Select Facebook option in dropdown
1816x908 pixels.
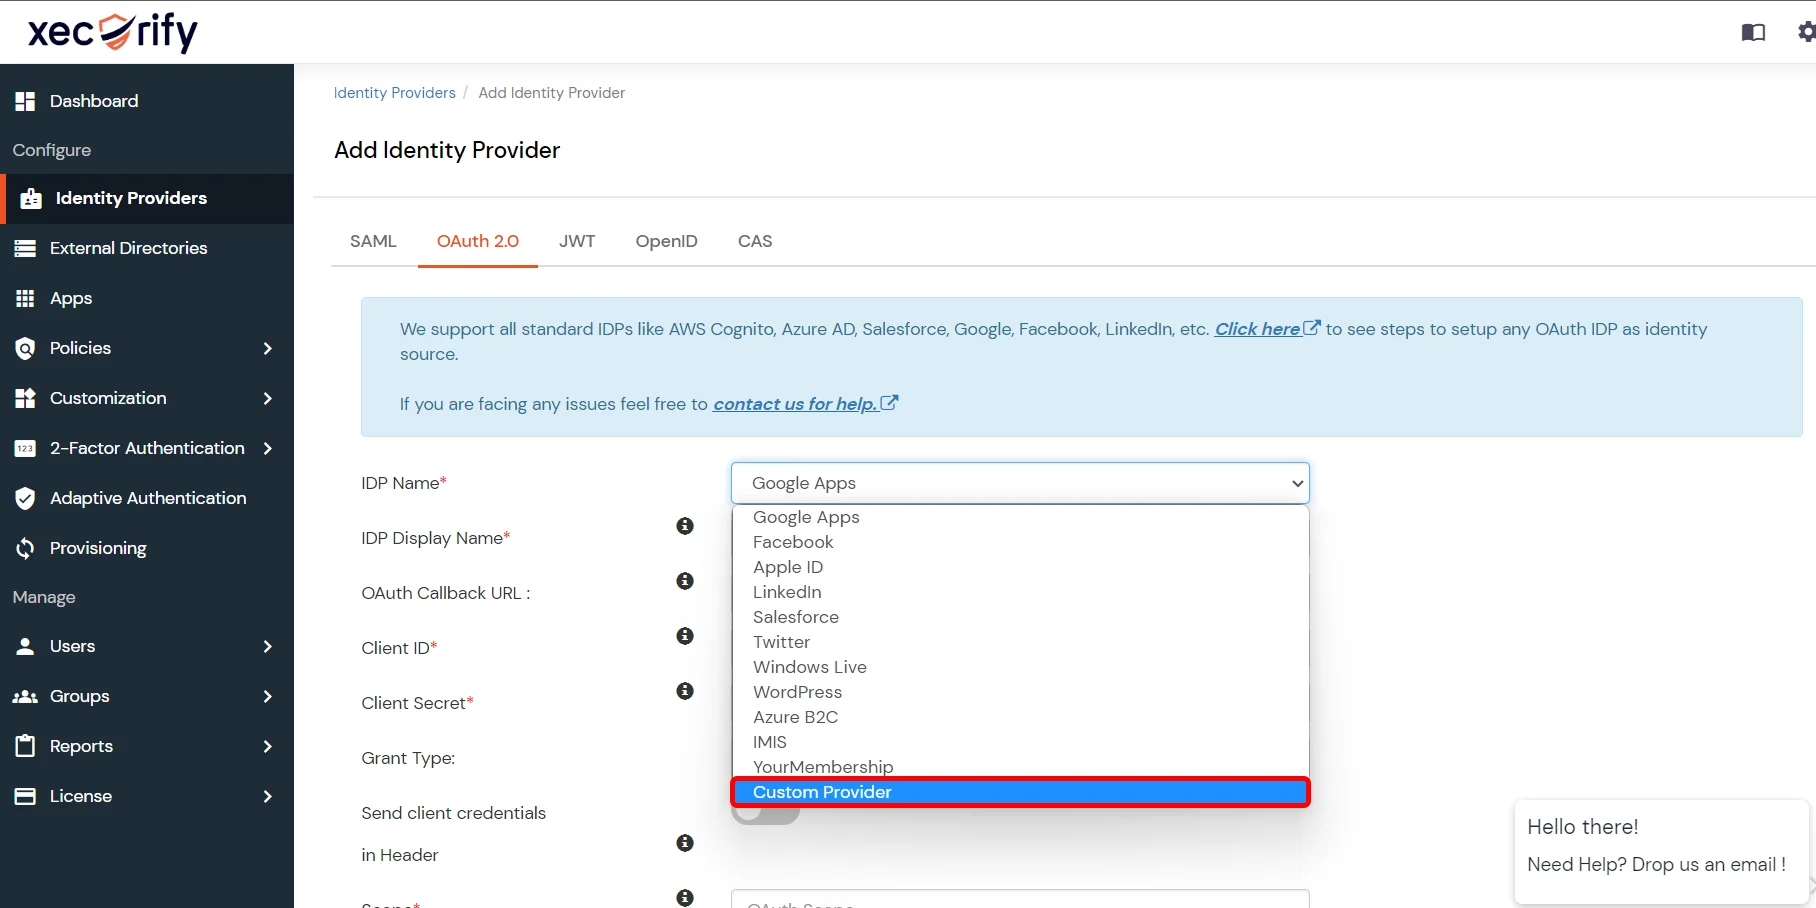[x=1020, y=542]
